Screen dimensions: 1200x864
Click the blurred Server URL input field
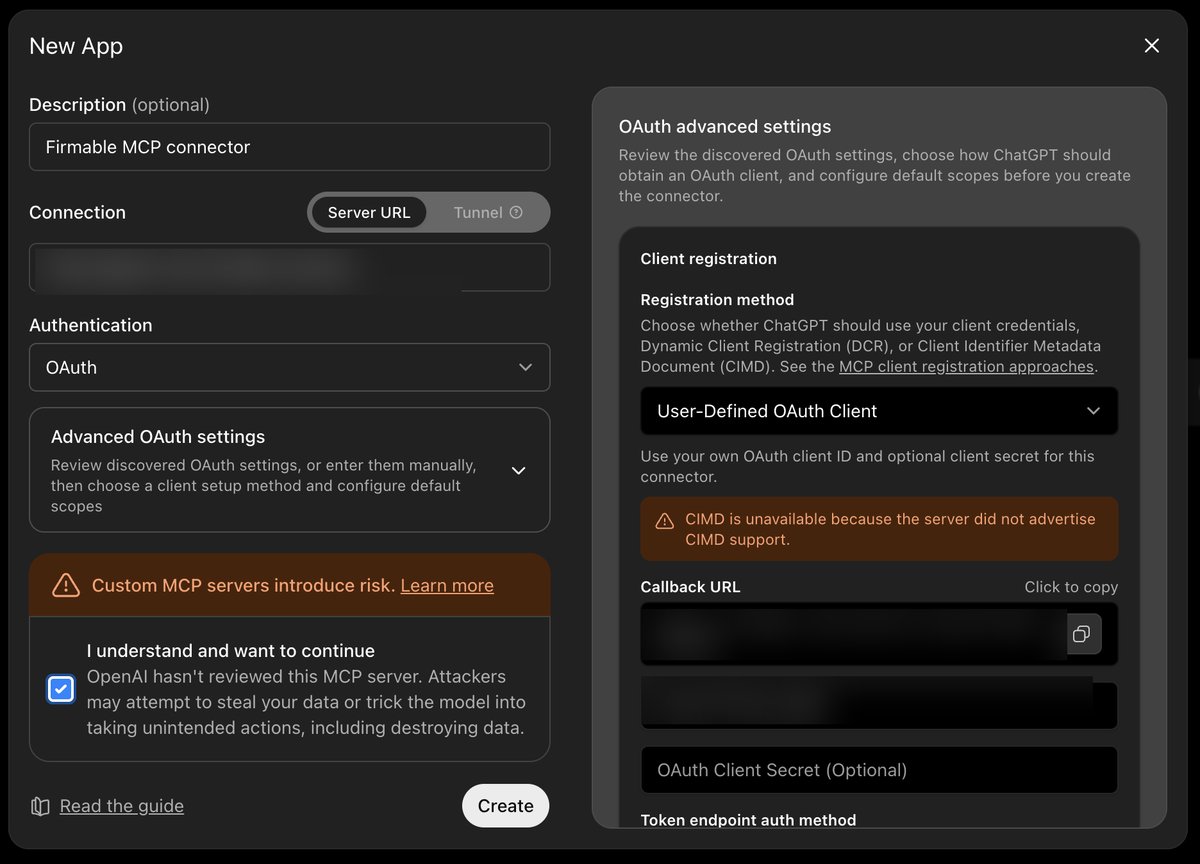290,267
